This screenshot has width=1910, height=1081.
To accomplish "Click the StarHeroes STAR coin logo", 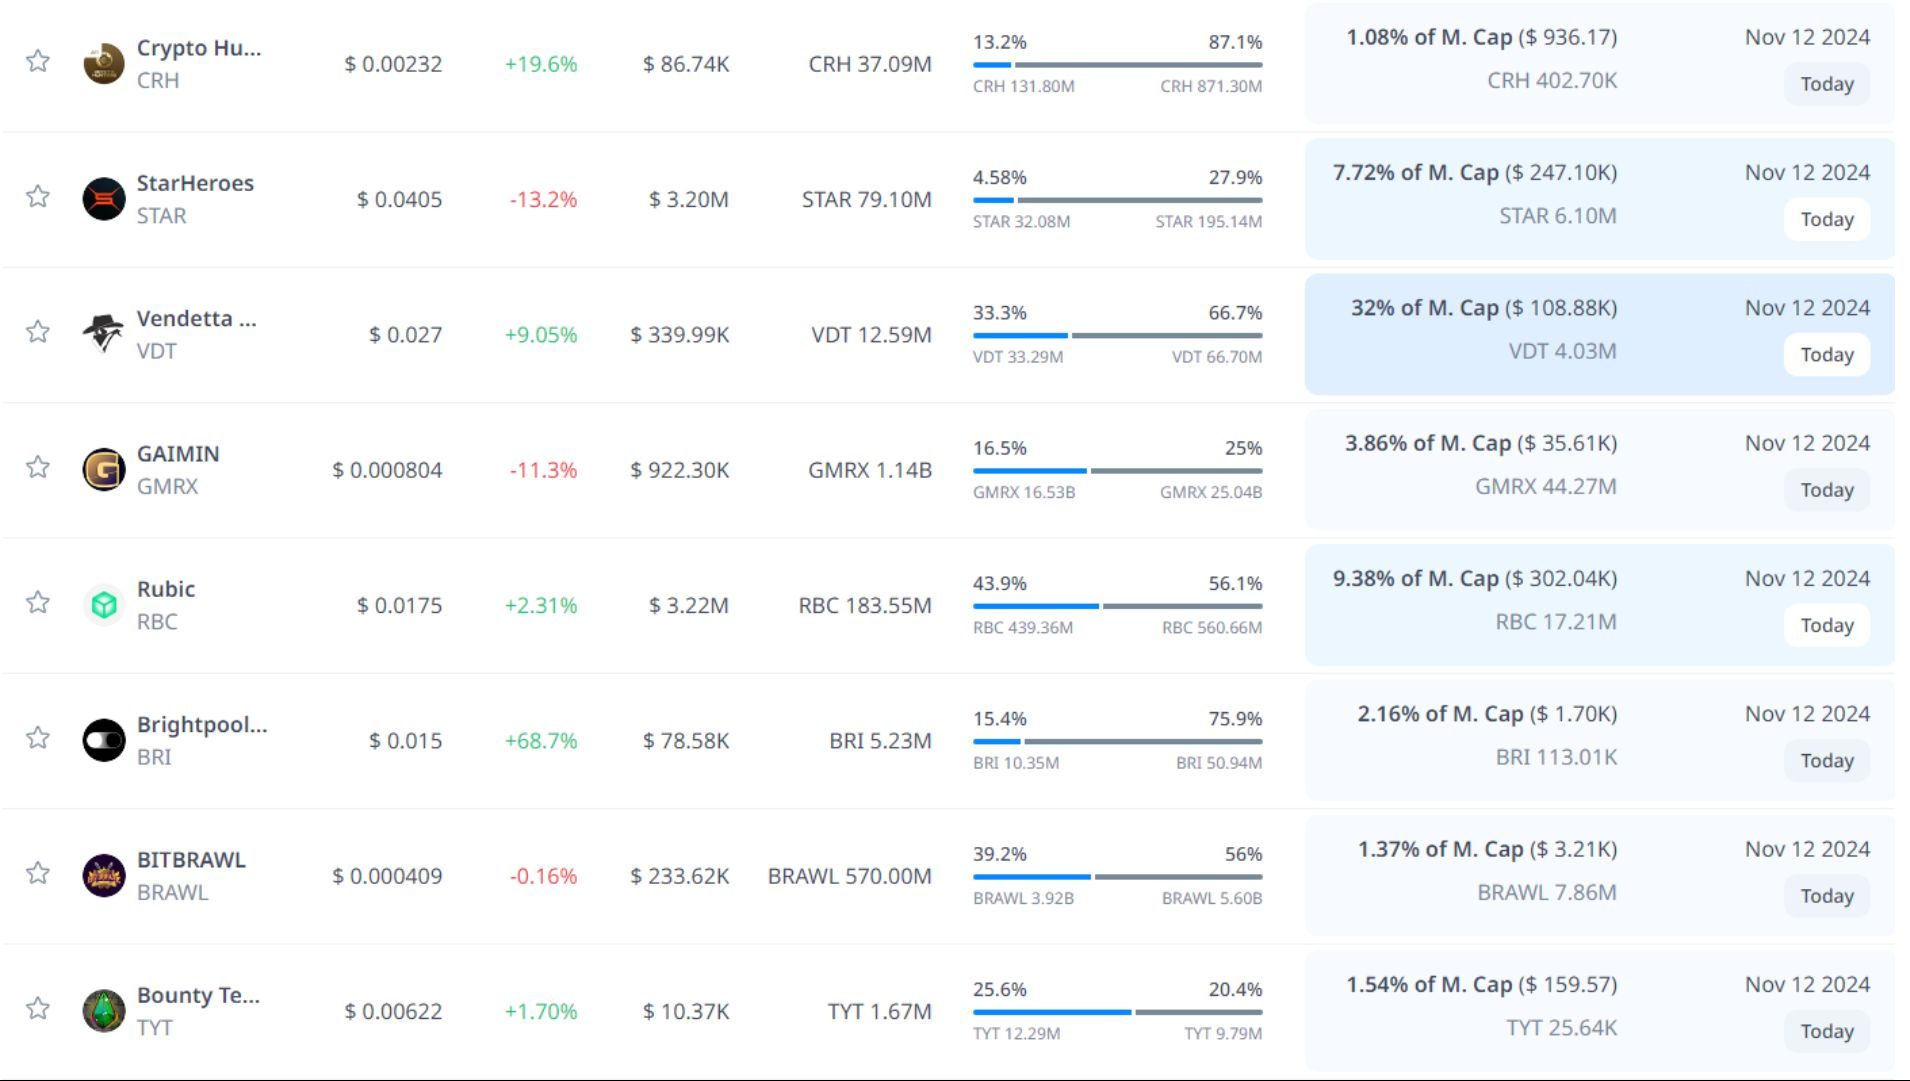I will coord(103,199).
